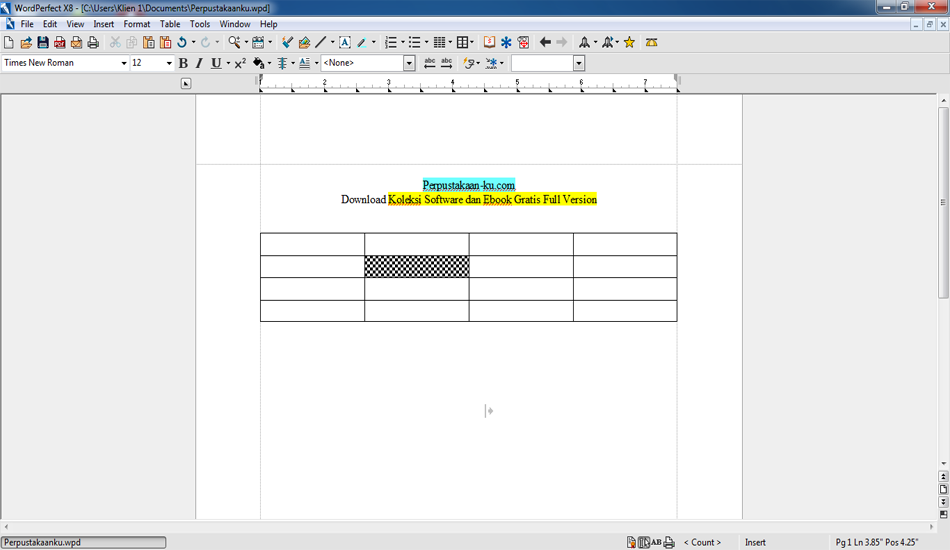Click the highlight marker tool
950x550 pixels.
coord(362,42)
